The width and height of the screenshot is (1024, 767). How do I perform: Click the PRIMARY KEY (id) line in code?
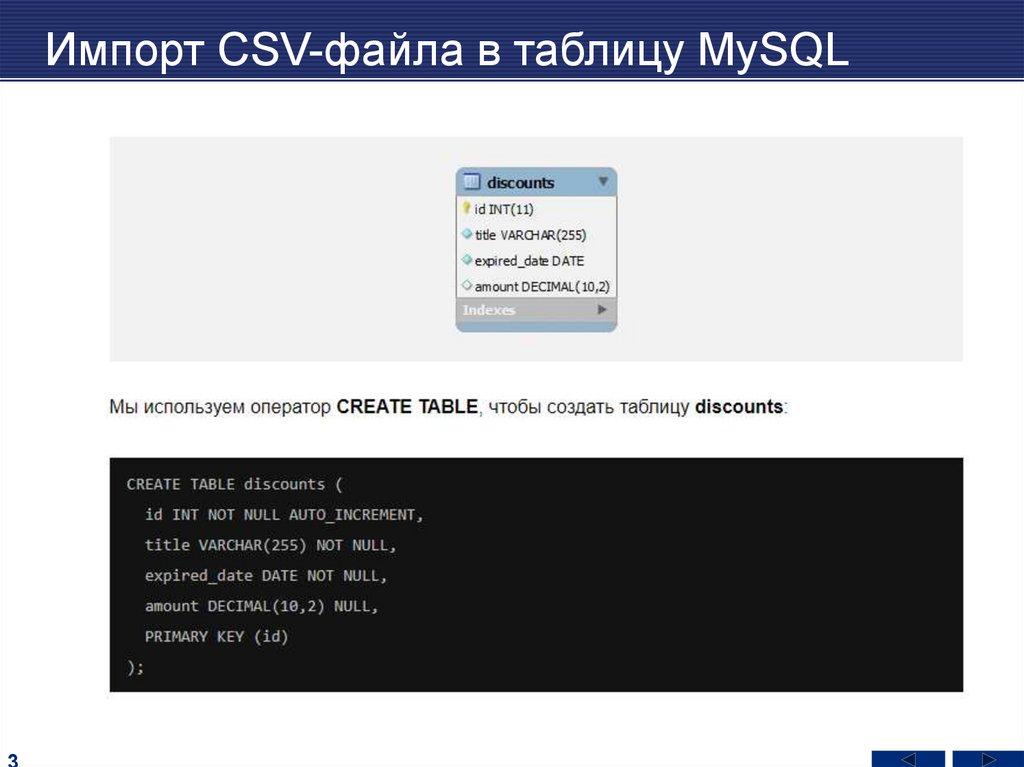coord(216,636)
